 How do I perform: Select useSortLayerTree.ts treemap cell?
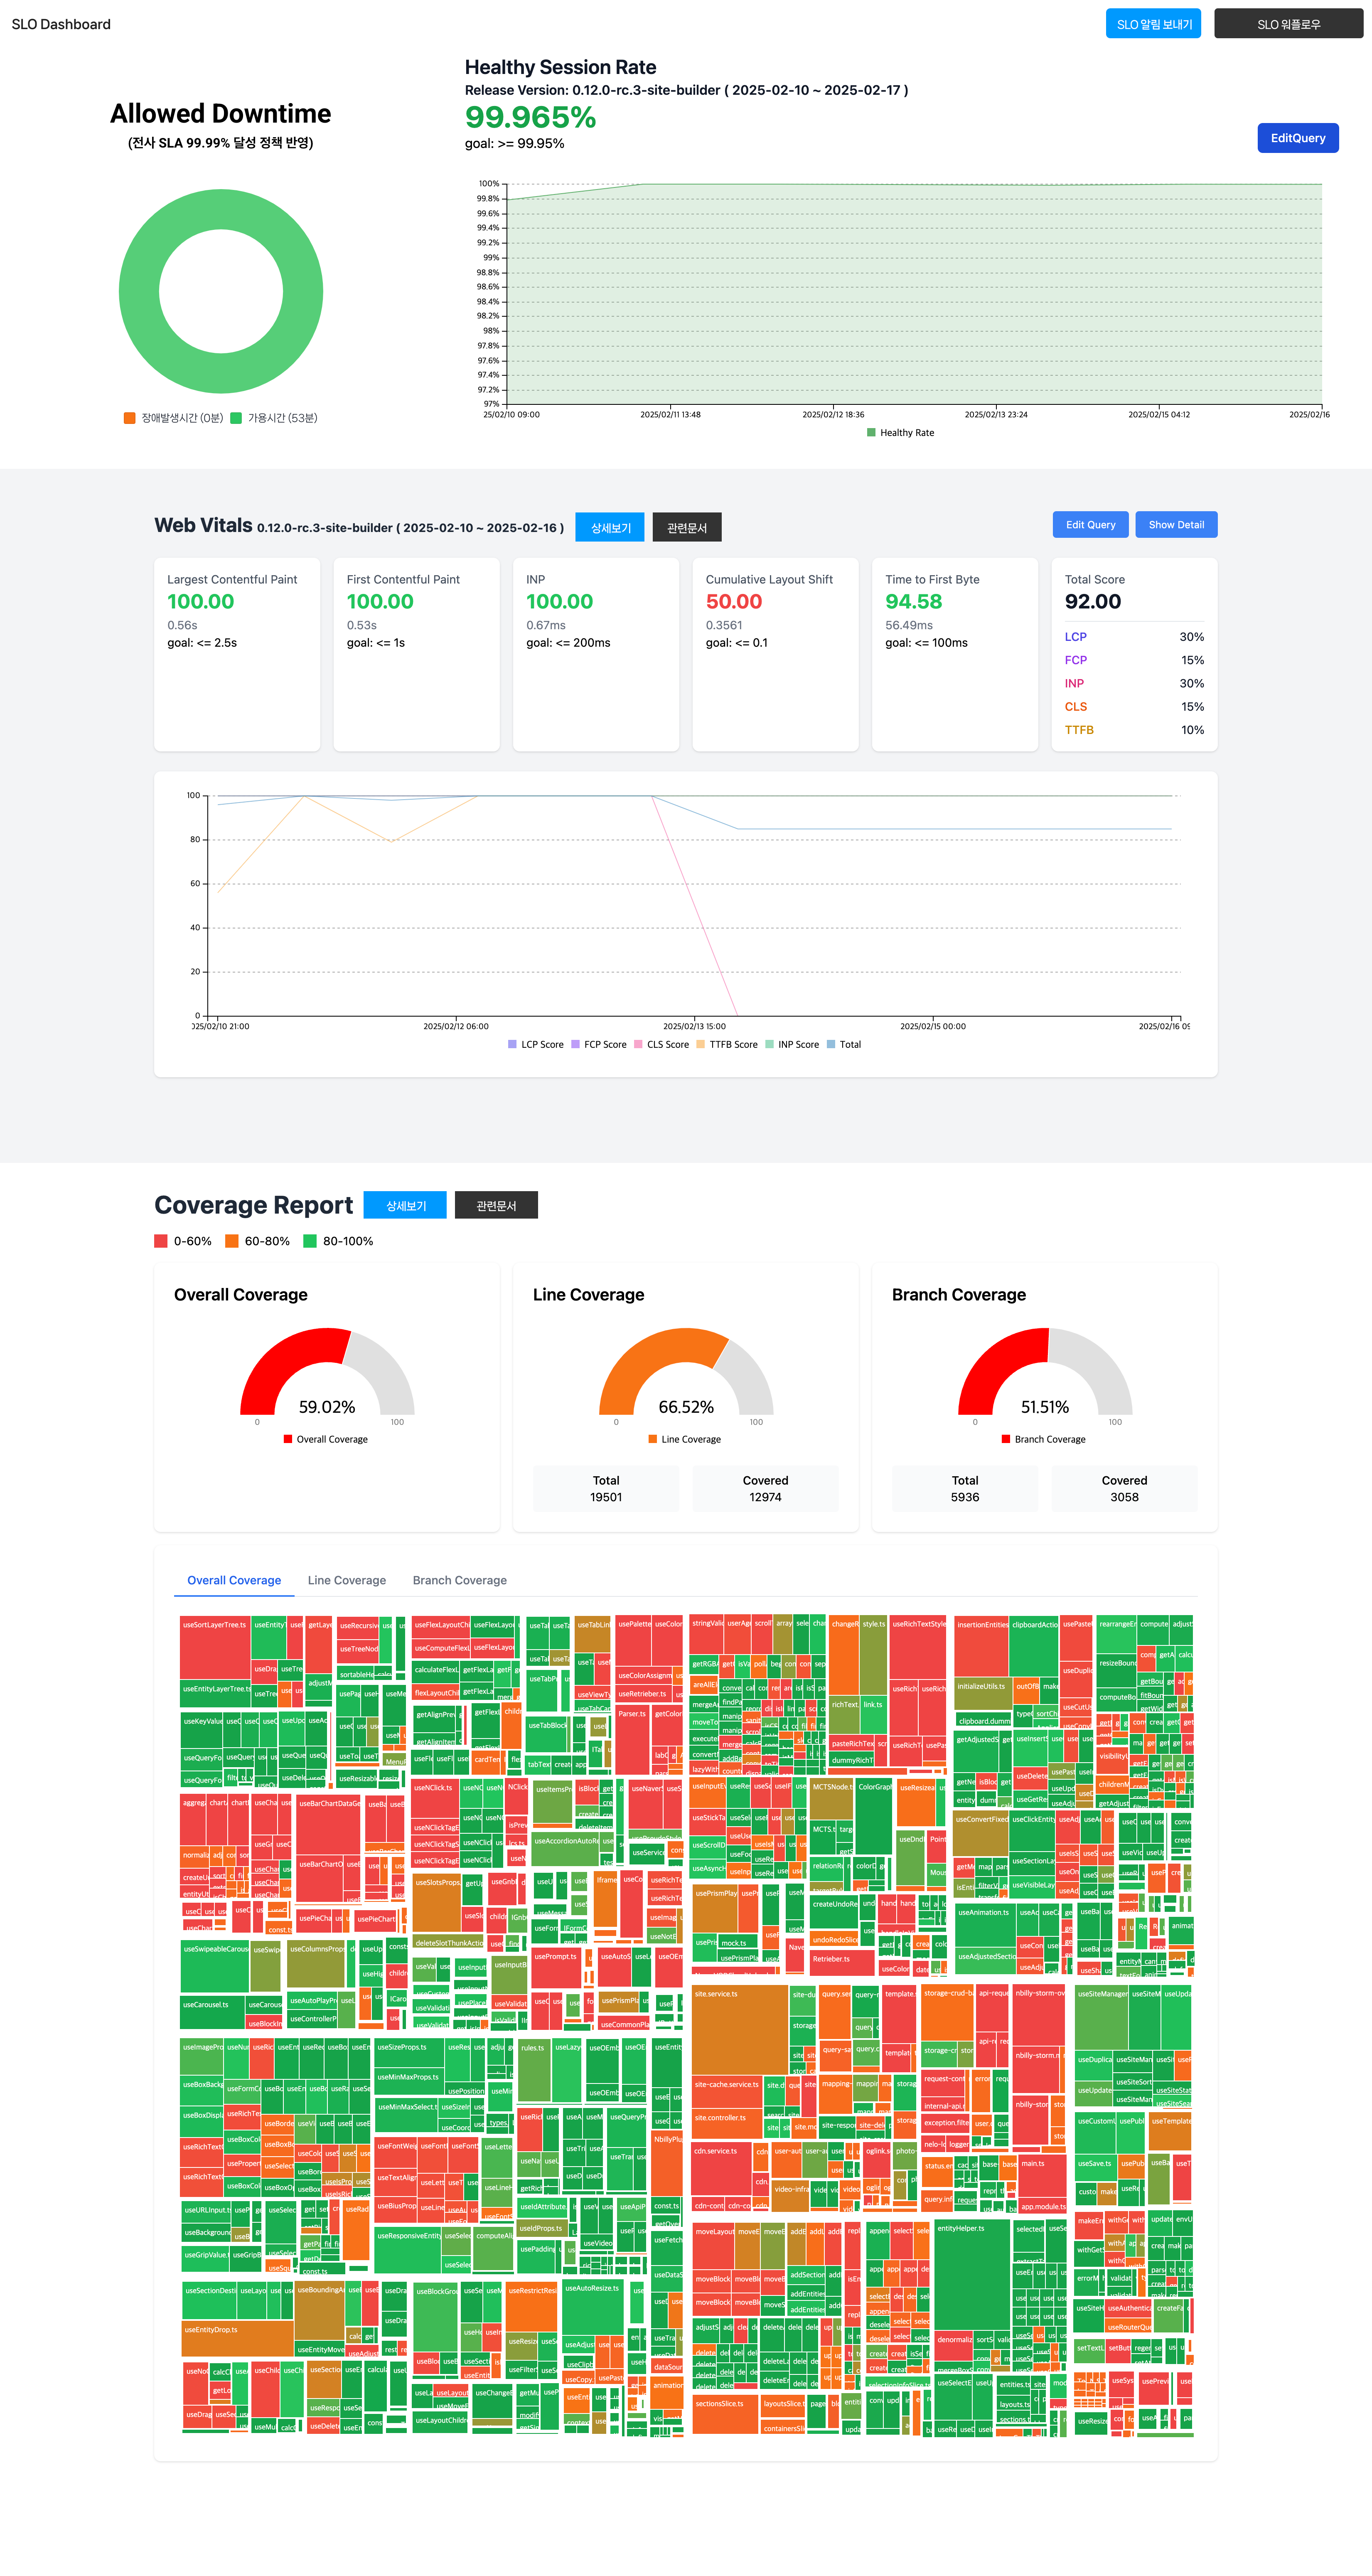[215, 1647]
